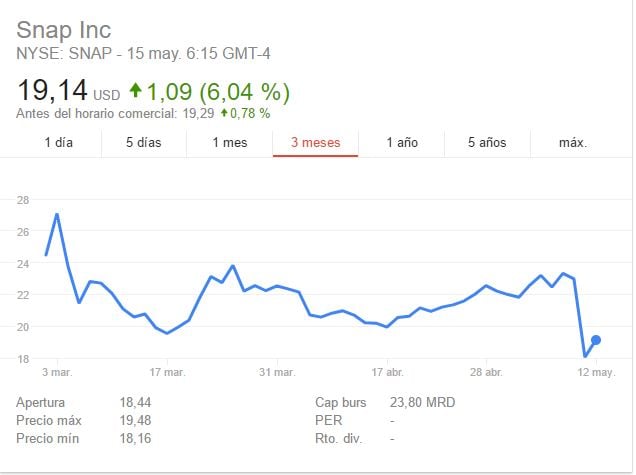Screen dimensions: 636x475
Task: Click the 12 may. date label
Action: click(x=593, y=372)
